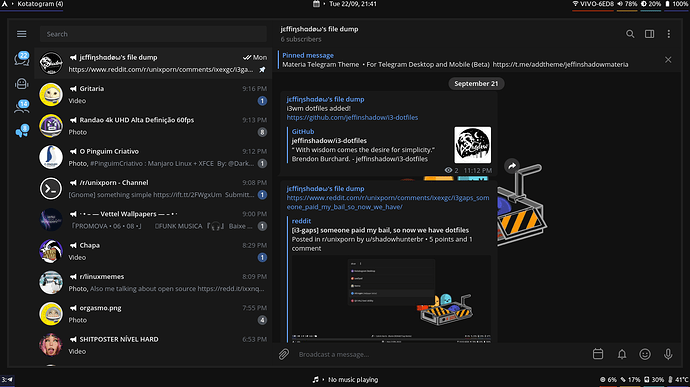Click reddit site name in link preview
The height and width of the screenshot is (387, 690).
[x=301, y=221]
